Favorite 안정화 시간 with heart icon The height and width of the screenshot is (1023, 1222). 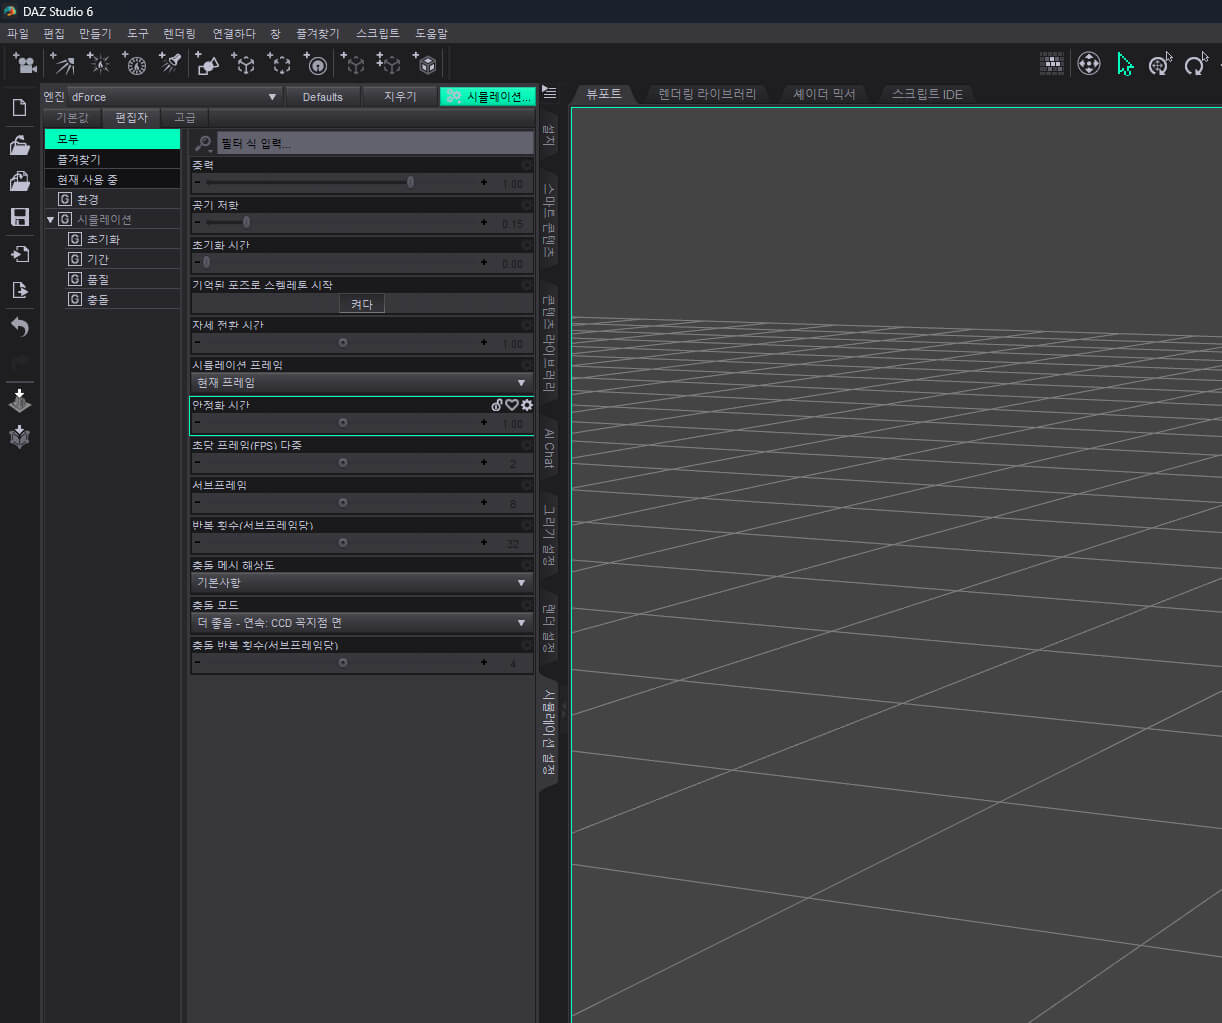point(512,405)
